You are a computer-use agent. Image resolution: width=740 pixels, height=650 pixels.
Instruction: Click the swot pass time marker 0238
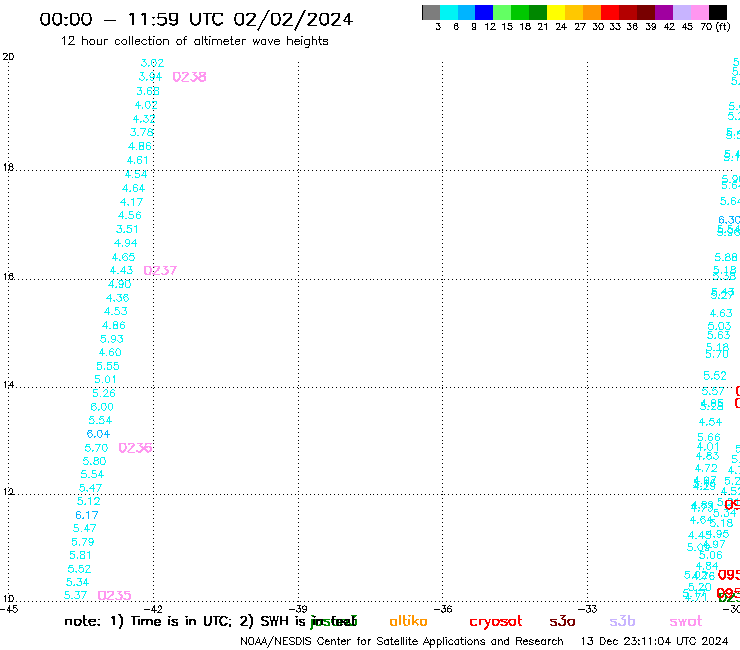click(189, 77)
